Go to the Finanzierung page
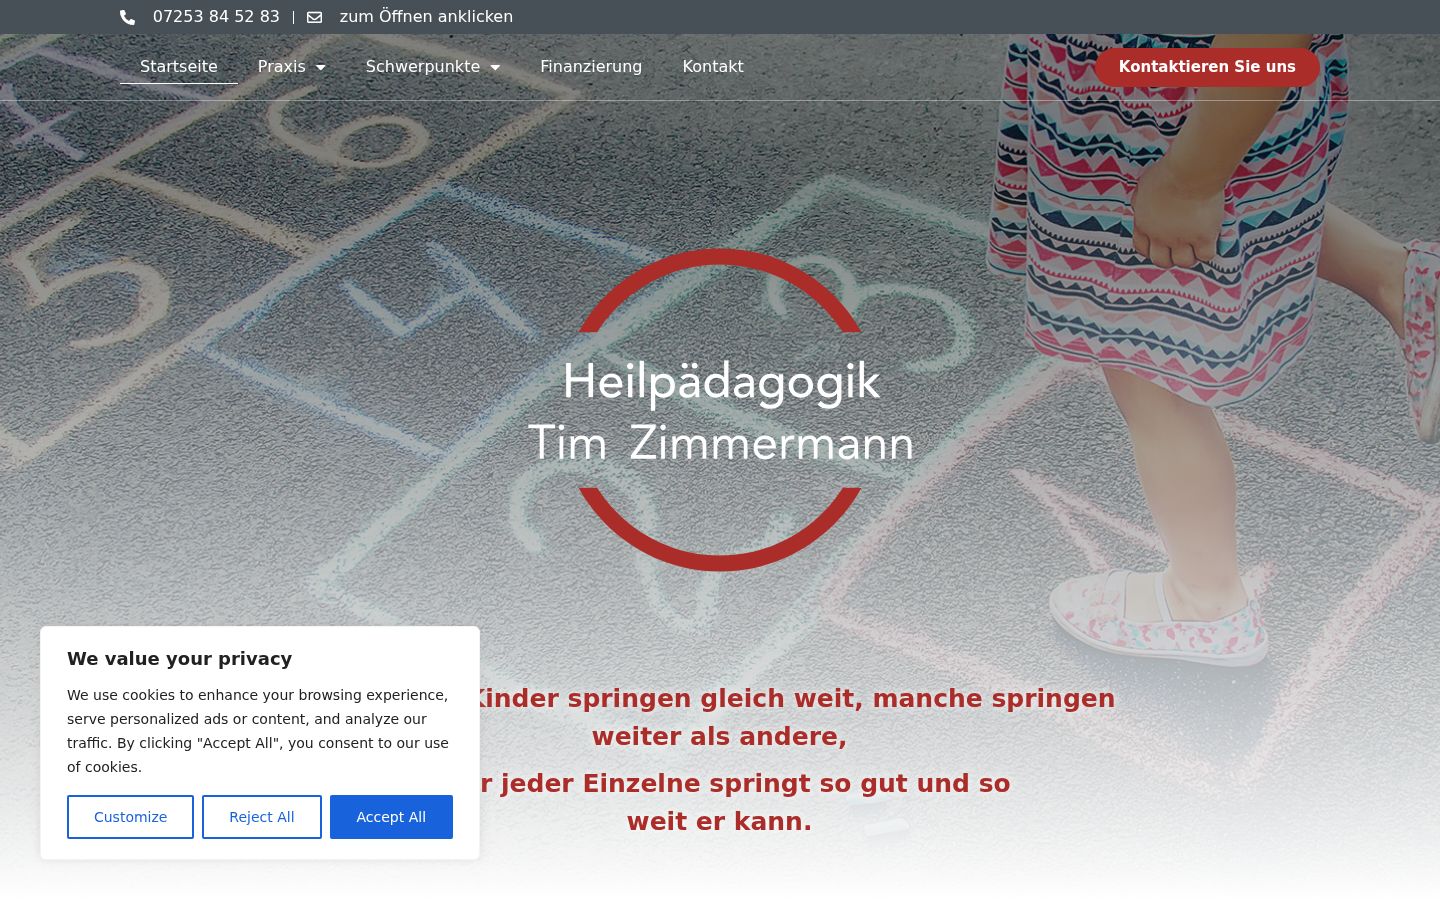This screenshot has height=900, width=1440. point(591,66)
